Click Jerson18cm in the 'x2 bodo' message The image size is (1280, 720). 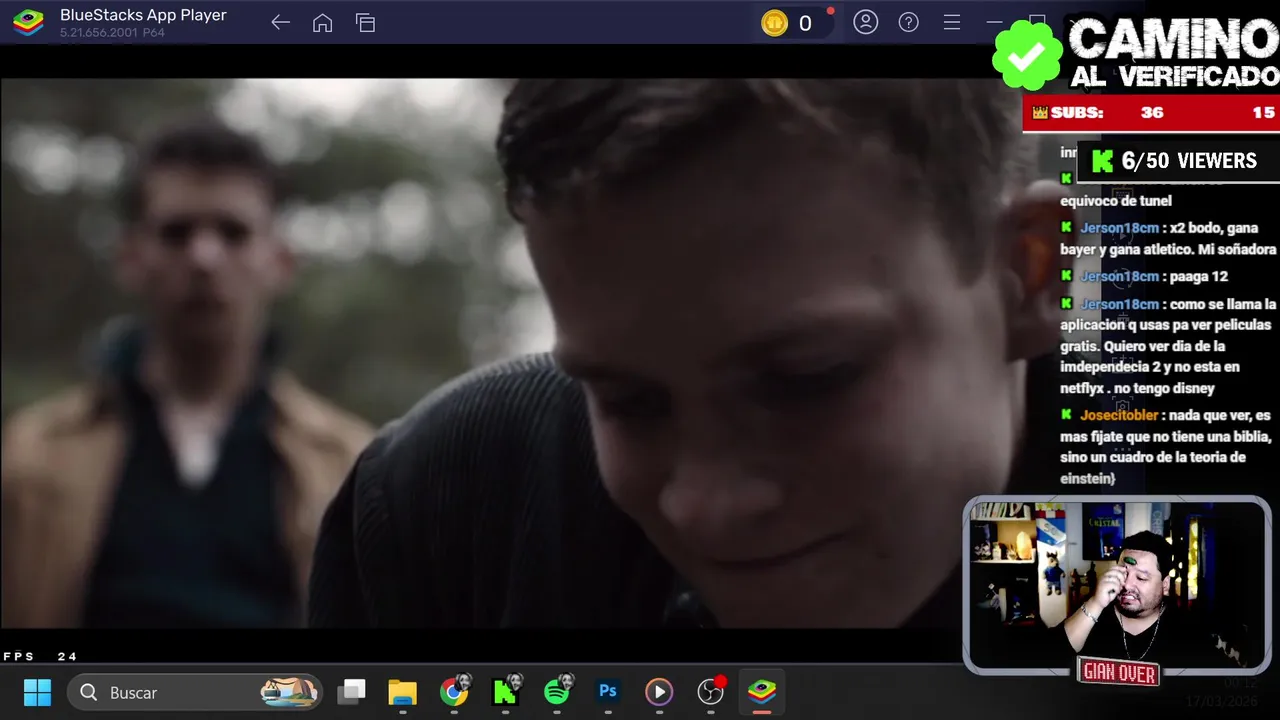click(1119, 228)
